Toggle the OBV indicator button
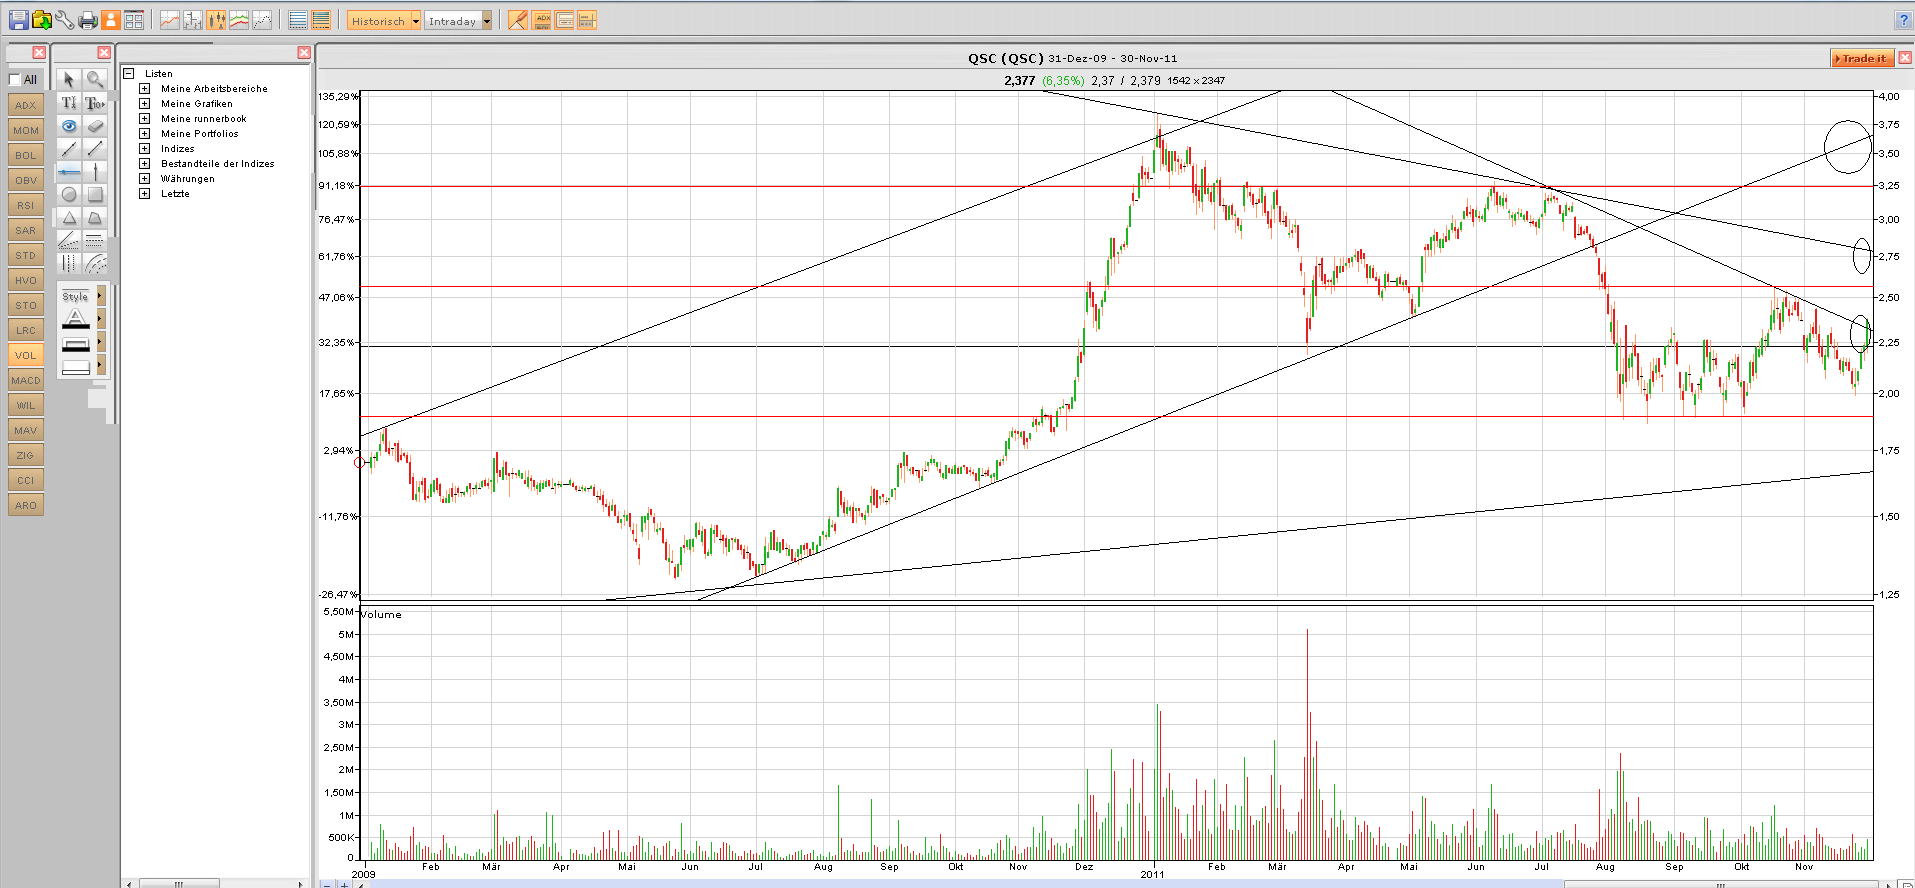1915x888 pixels. coord(25,180)
